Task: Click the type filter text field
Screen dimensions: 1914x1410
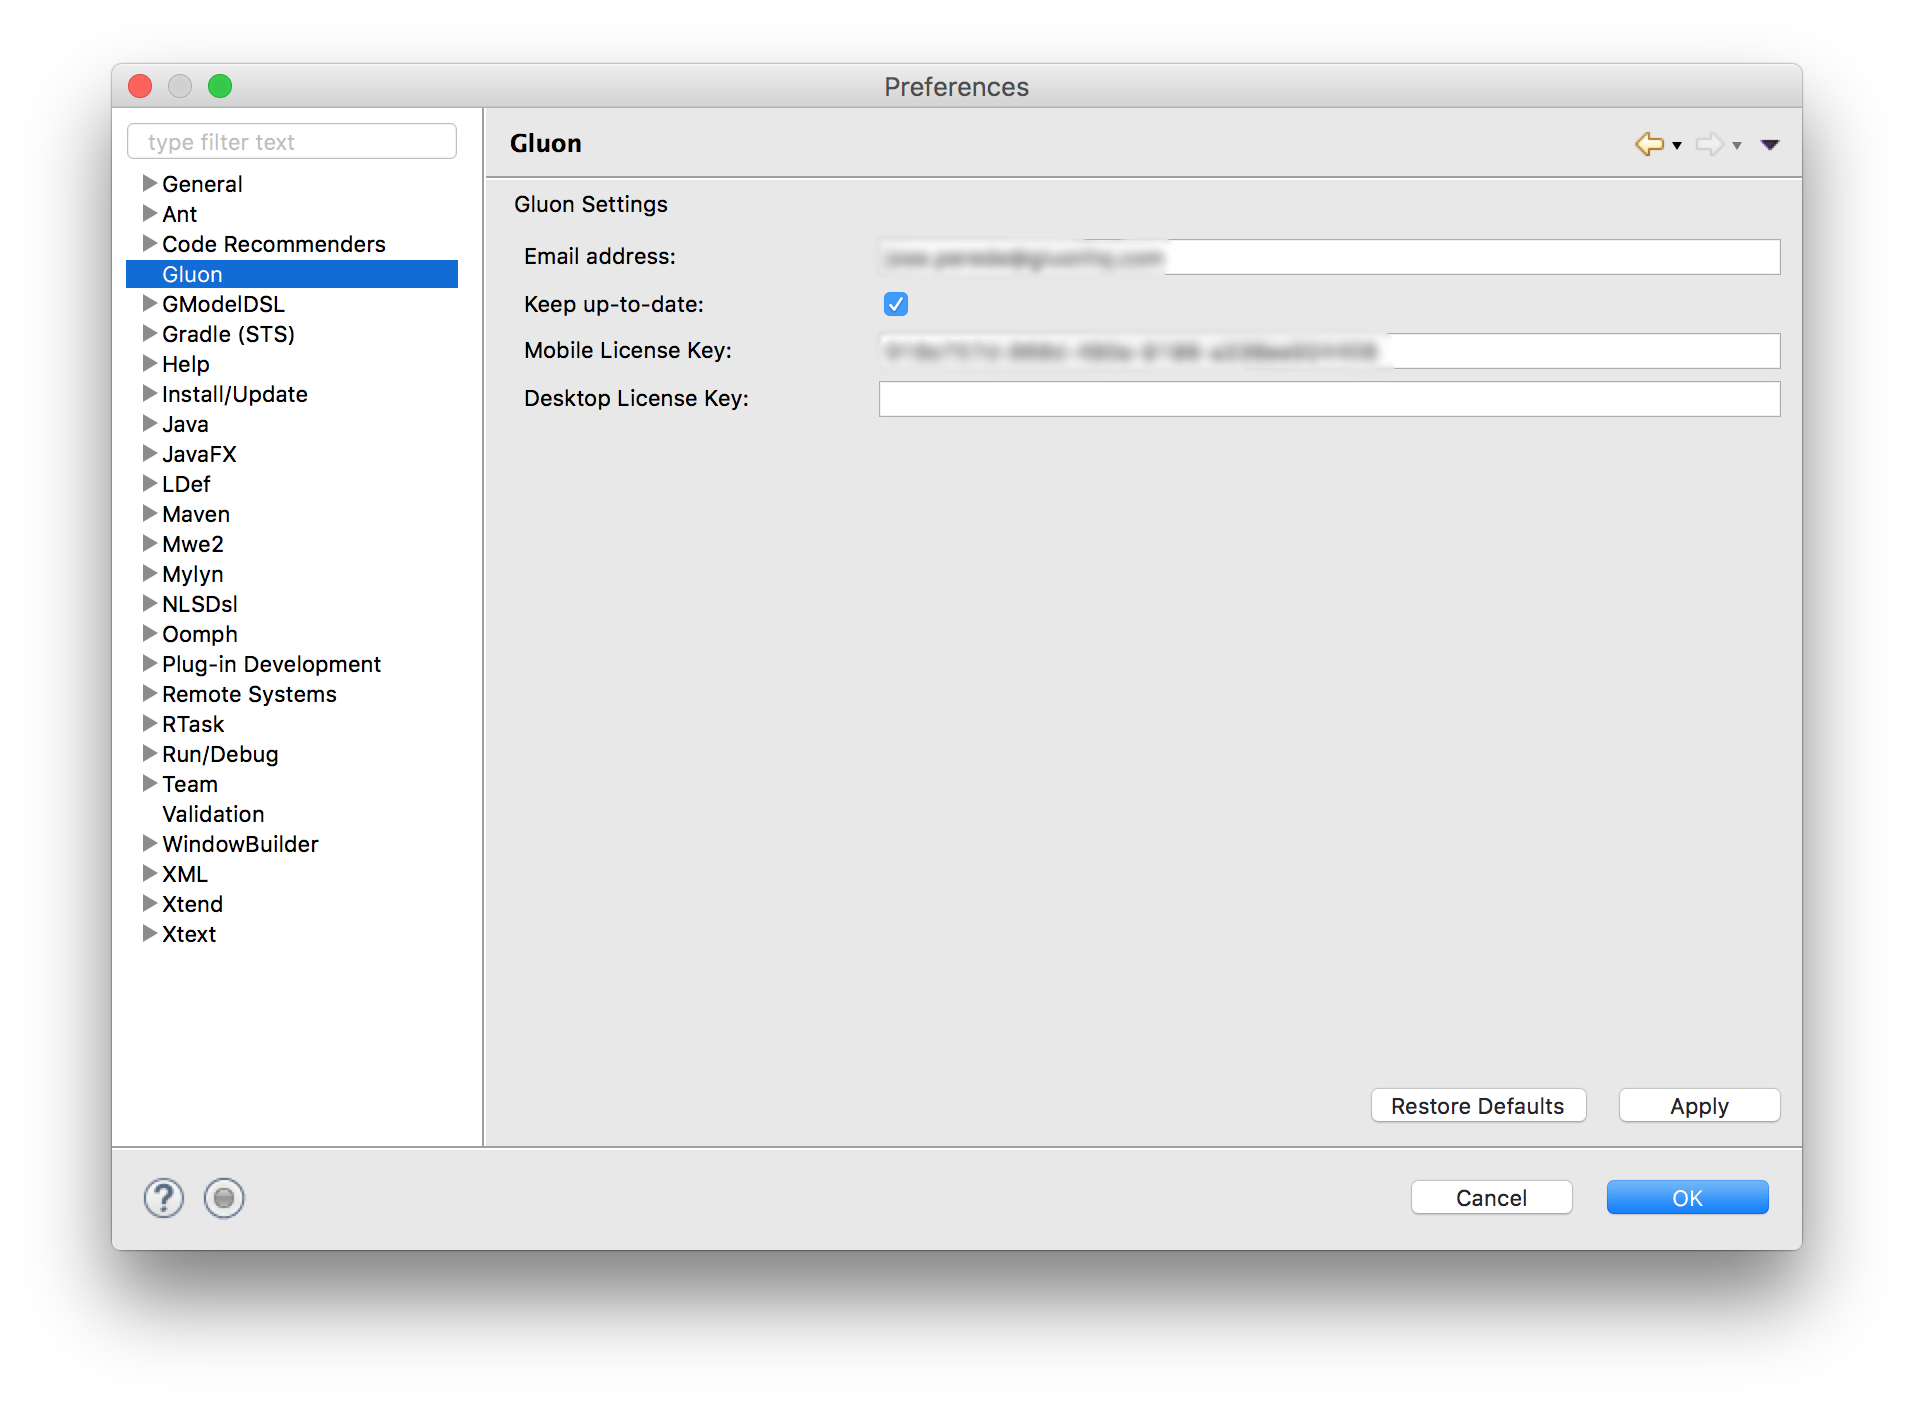Action: coord(292,142)
